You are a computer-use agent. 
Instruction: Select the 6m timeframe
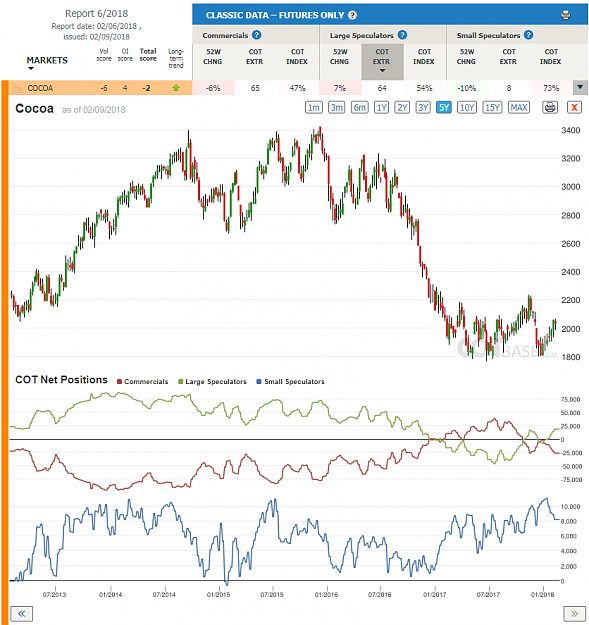pyautogui.click(x=360, y=108)
